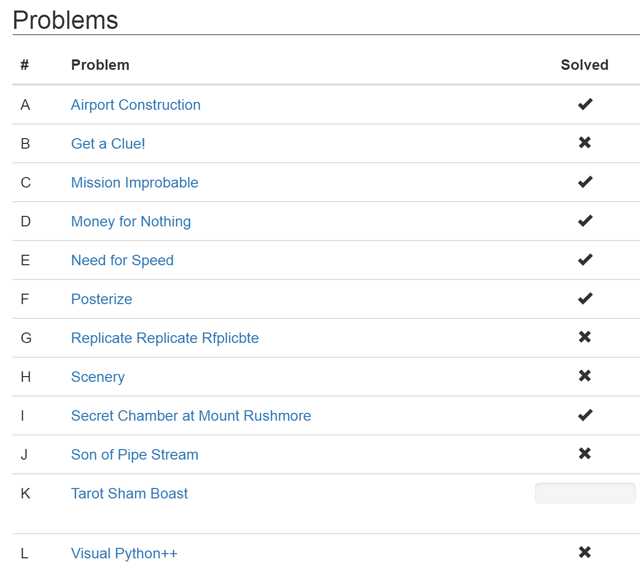Screen dimensions: 640x572
Task: Open the Visual Python++ problem link
Action: 124,554
